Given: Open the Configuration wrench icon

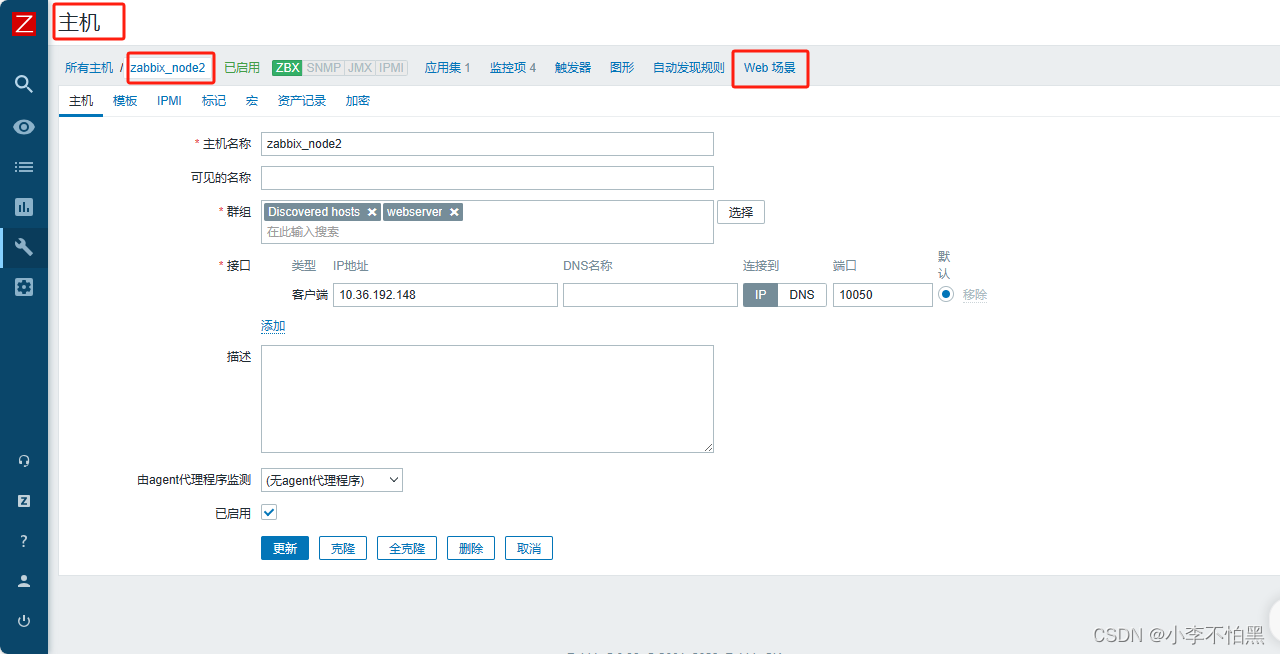Looking at the screenshot, I should (24, 247).
